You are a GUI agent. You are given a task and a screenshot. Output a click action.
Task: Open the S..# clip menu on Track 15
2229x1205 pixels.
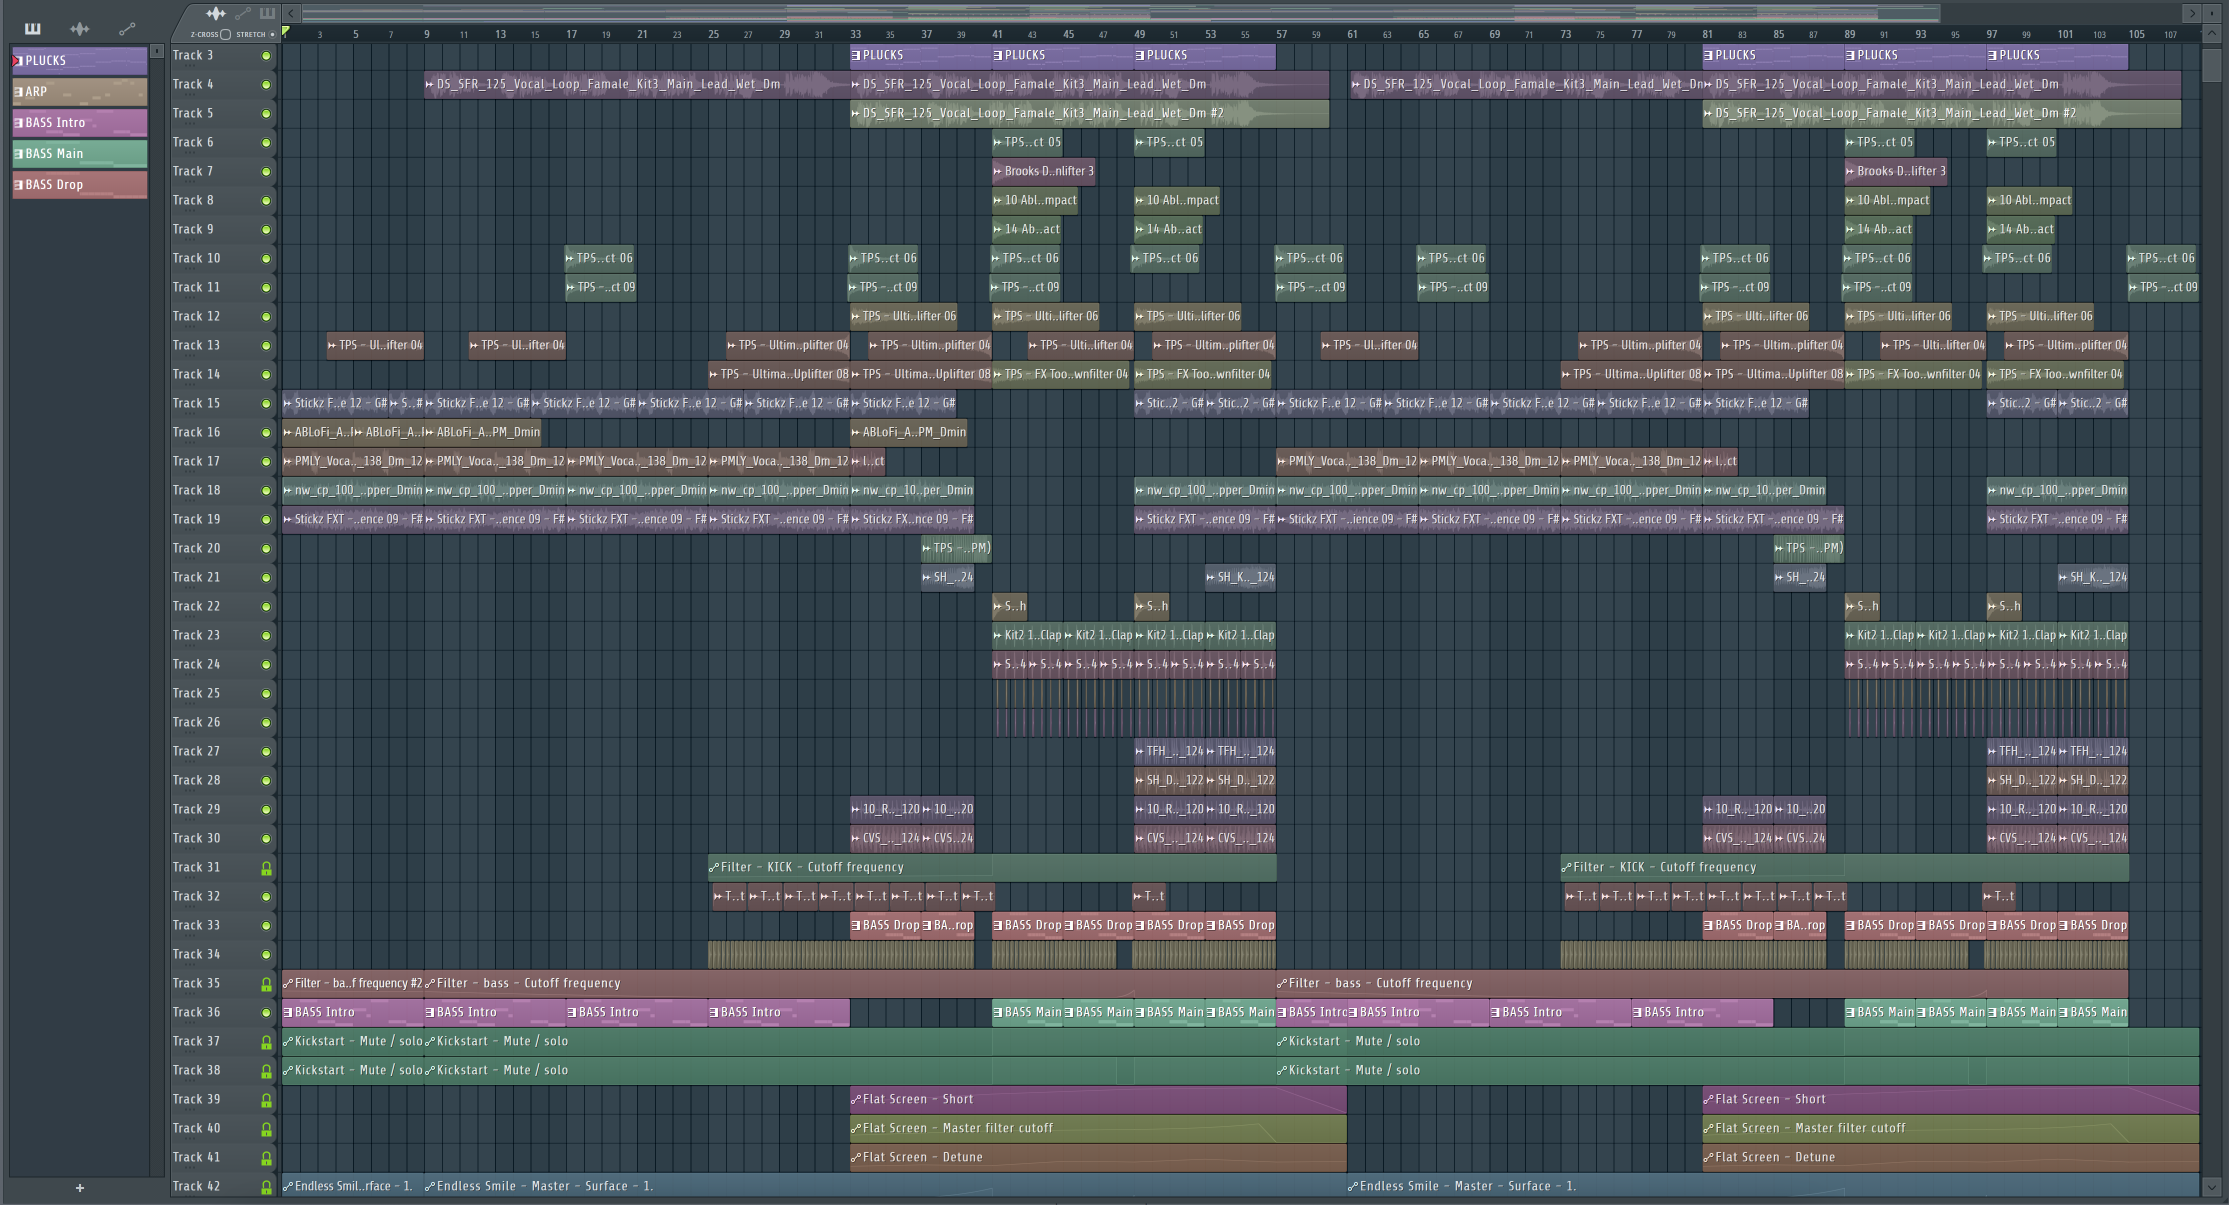click(x=394, y=403)
